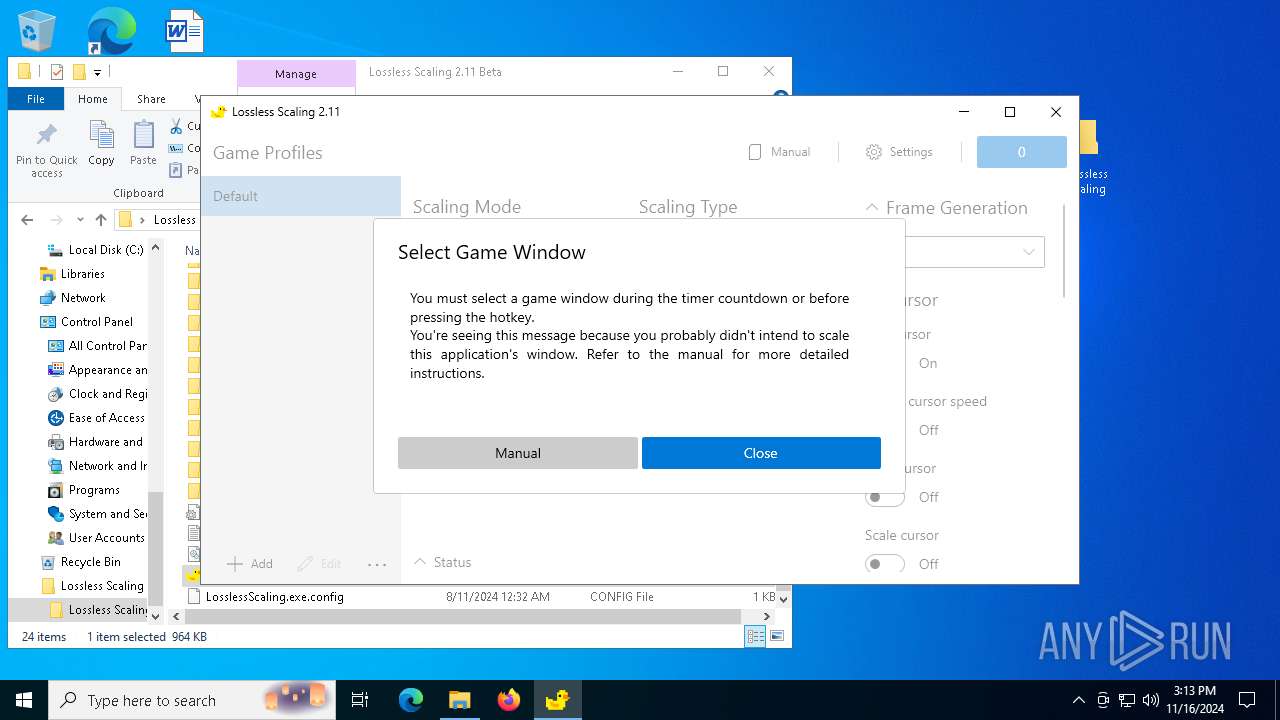Open the Manual book icon in header

point(755,152)
